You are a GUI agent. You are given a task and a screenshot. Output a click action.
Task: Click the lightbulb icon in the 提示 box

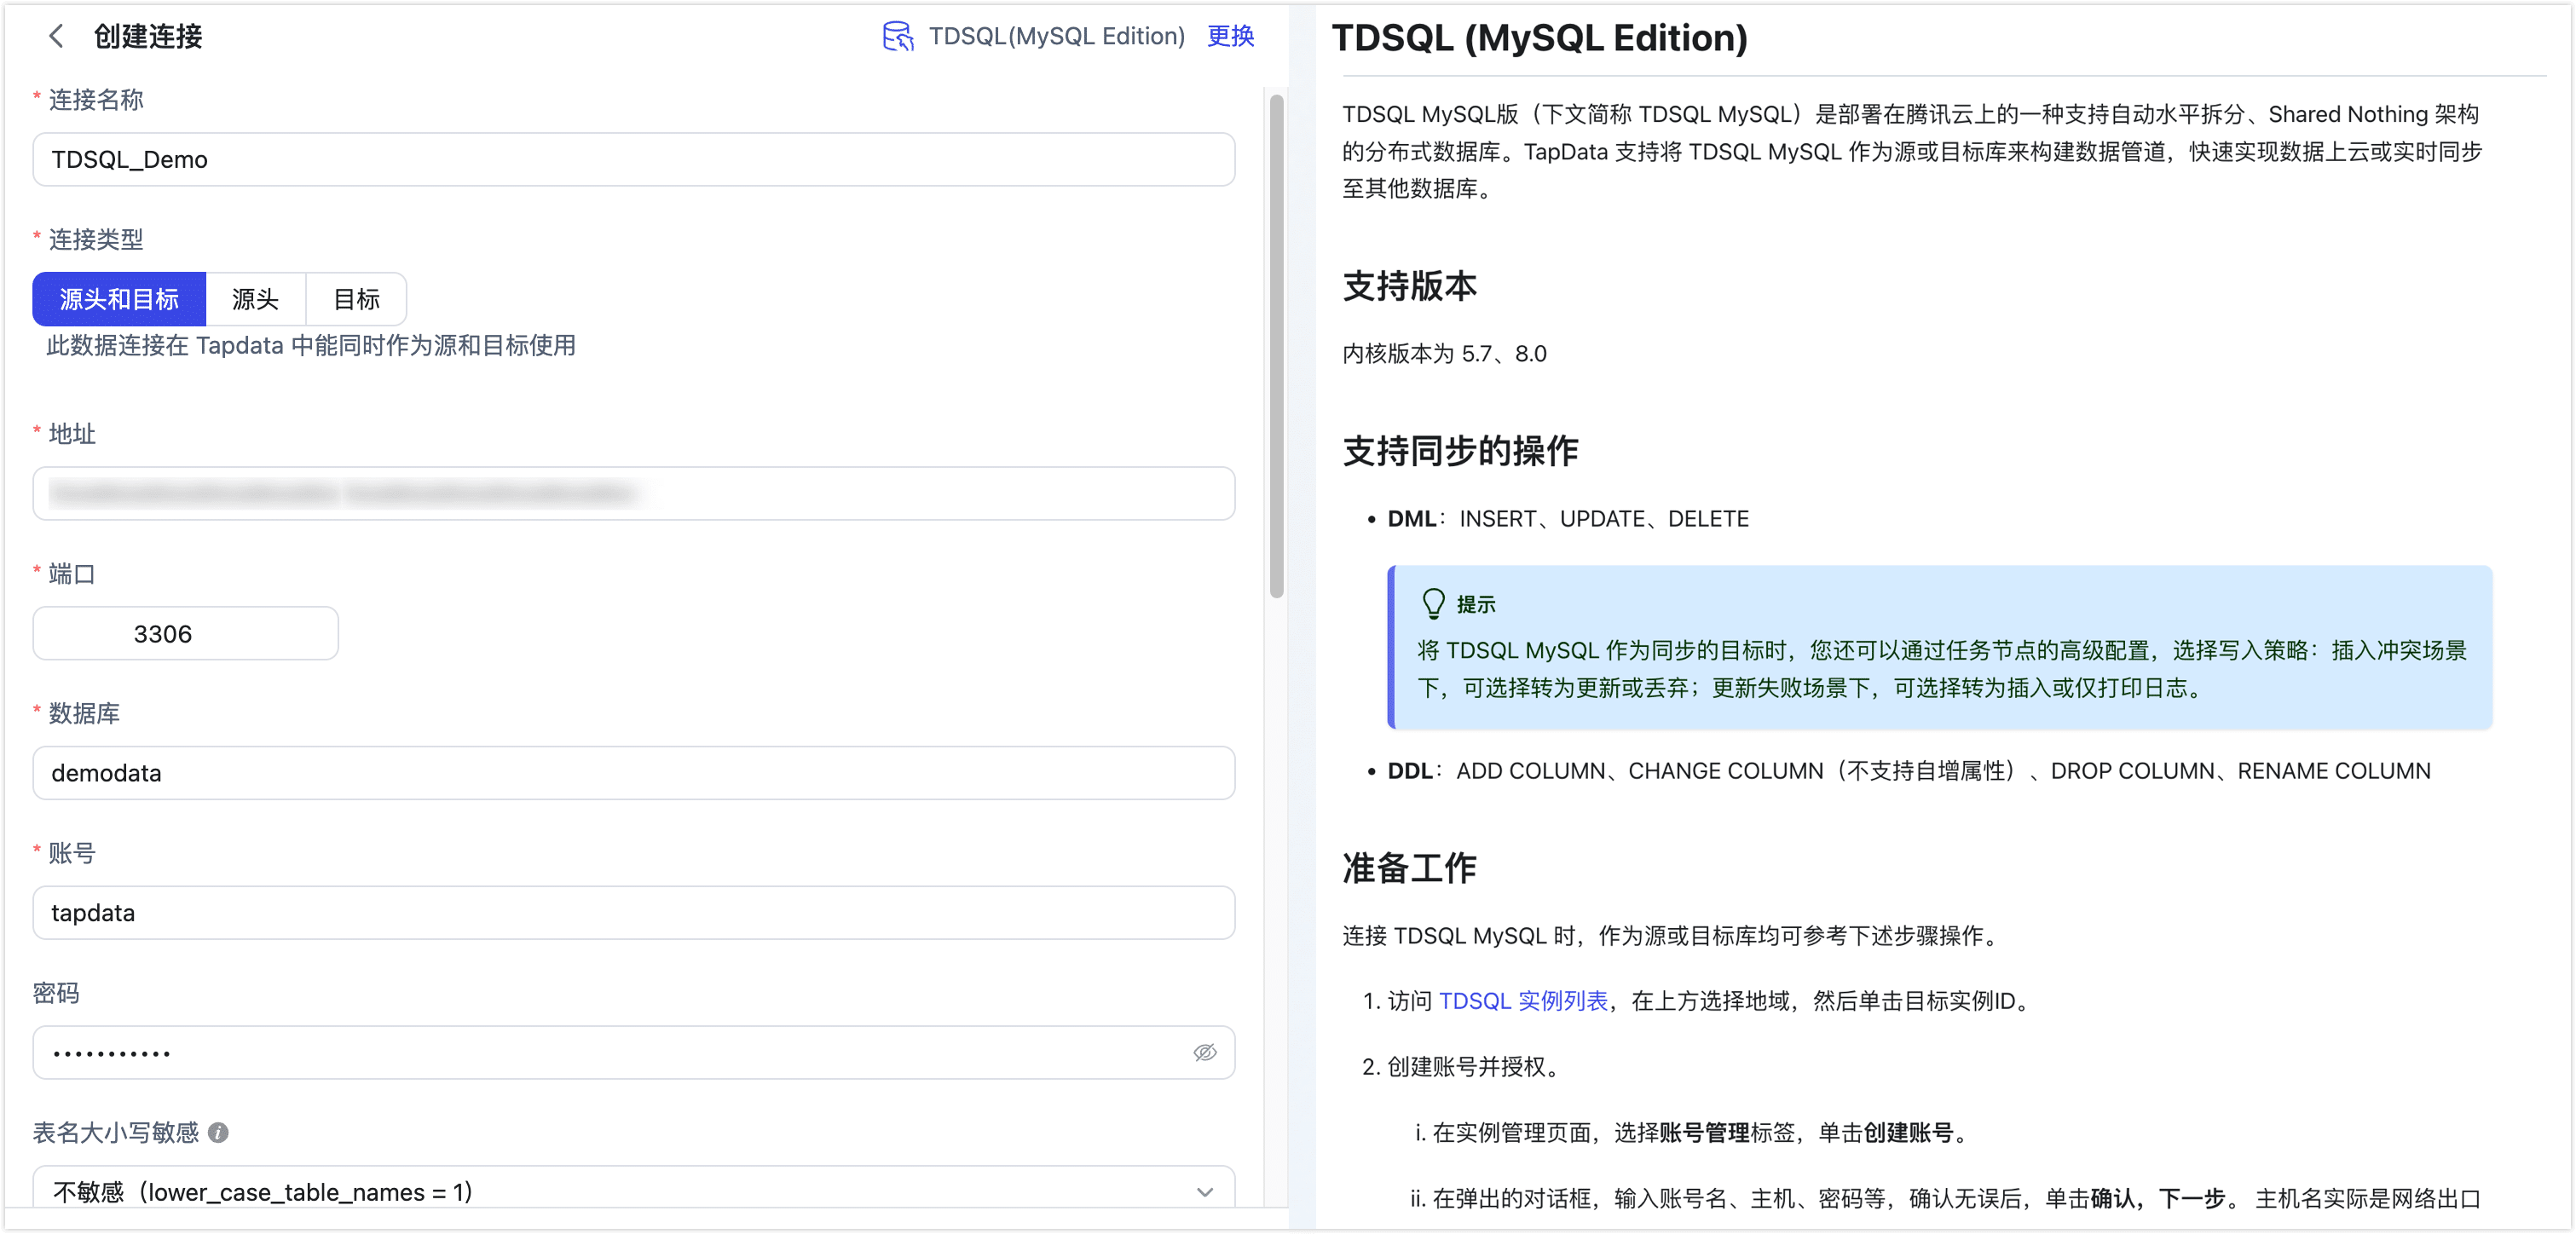coord(1434,603)
